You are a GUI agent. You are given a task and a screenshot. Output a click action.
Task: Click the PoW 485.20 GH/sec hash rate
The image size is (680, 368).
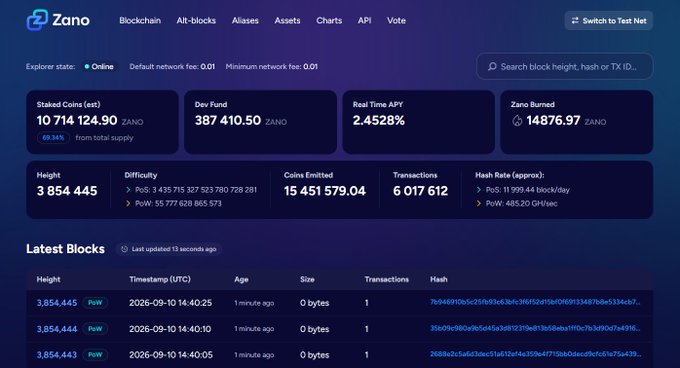pos(522,203)
